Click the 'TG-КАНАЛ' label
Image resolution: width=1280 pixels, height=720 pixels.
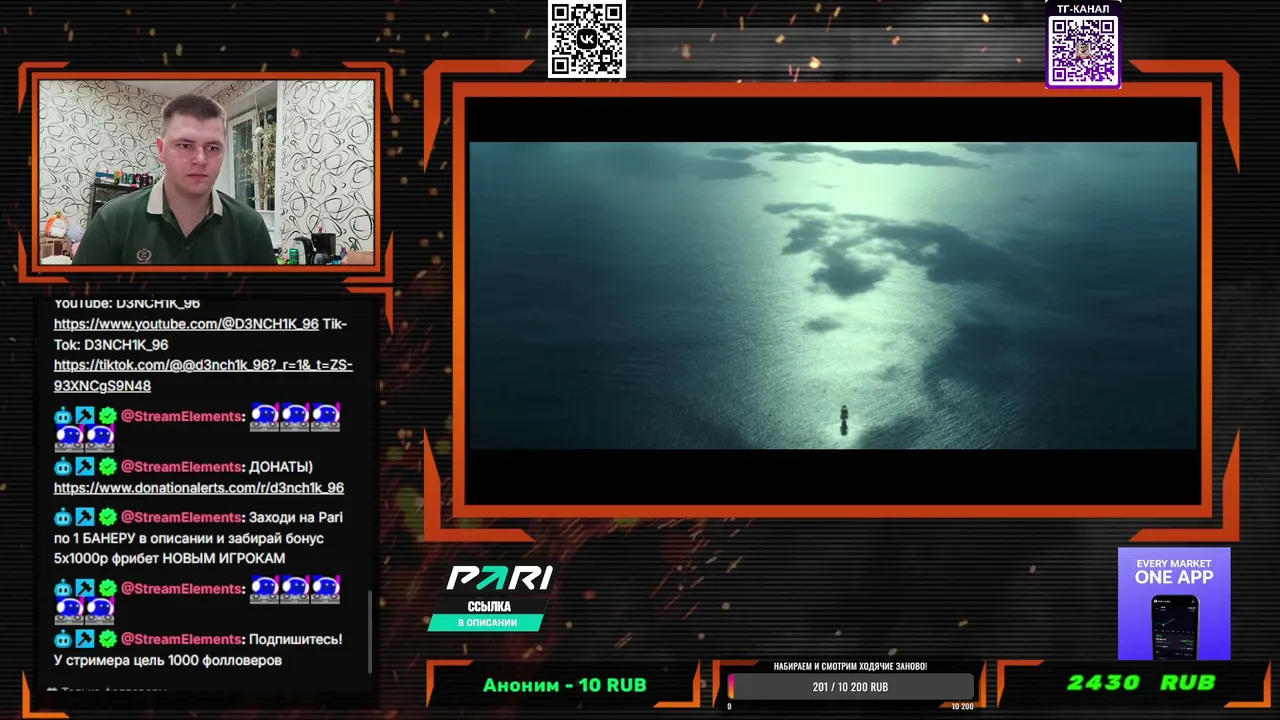coord(1083,9)
